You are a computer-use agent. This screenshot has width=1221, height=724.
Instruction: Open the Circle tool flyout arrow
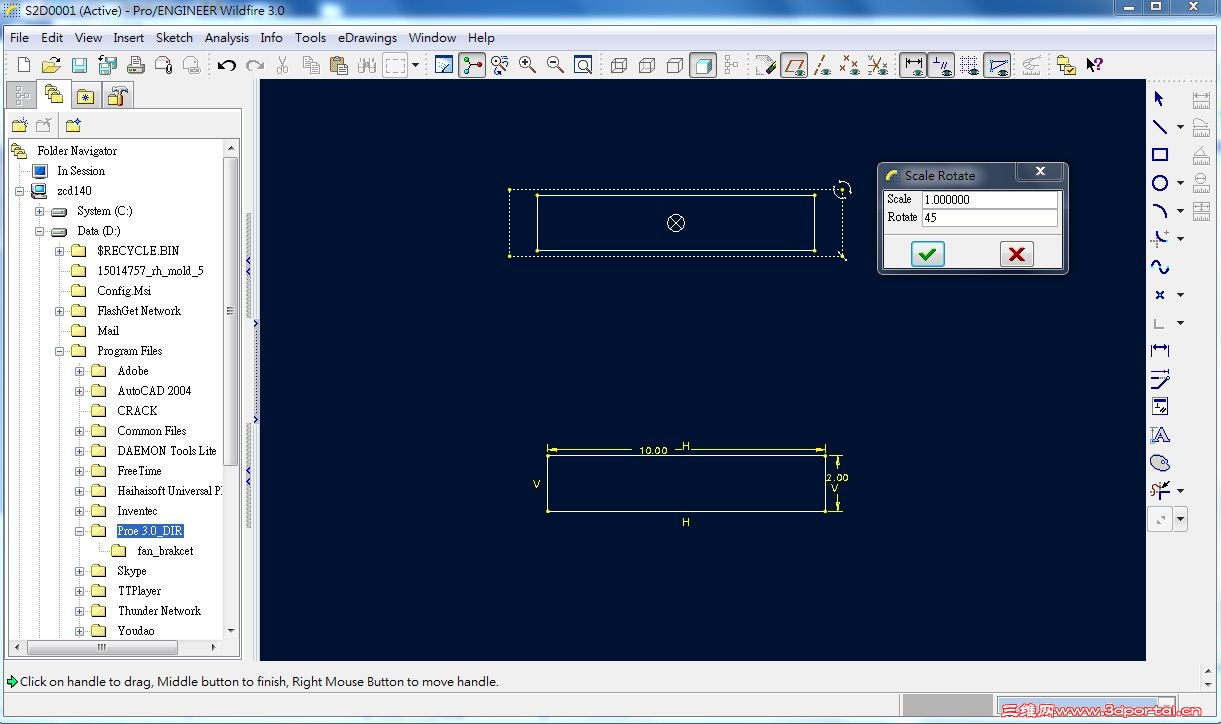(1180, 183)
